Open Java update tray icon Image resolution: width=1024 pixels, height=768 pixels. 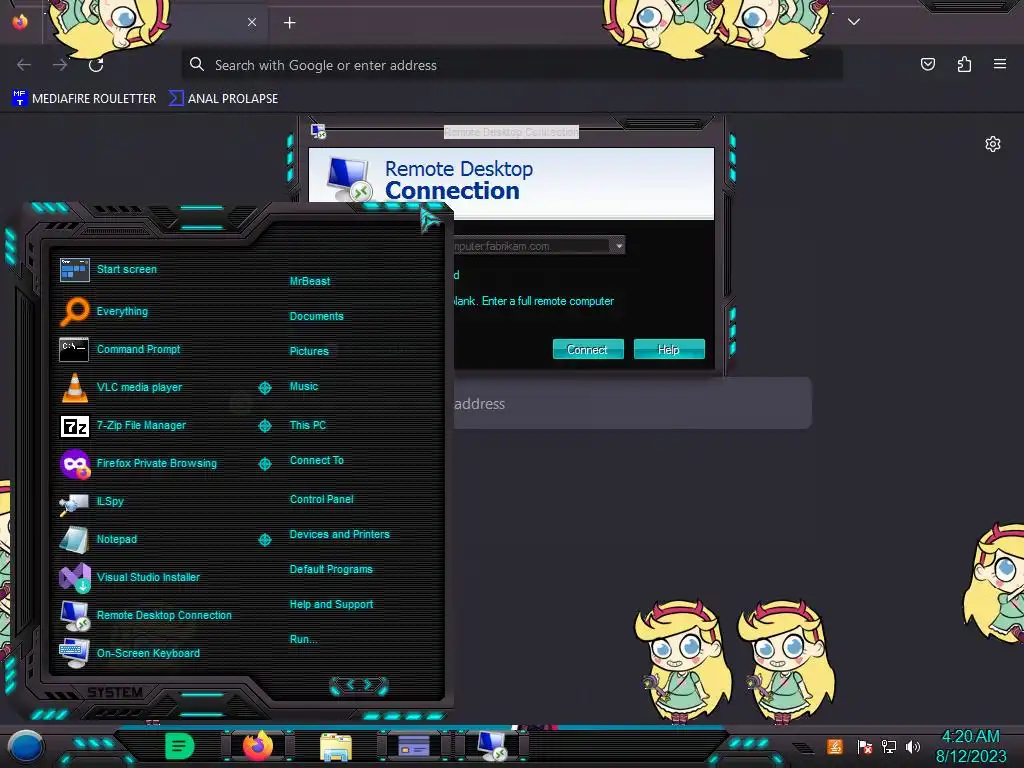pyautogui.click(x=835, y=746)
